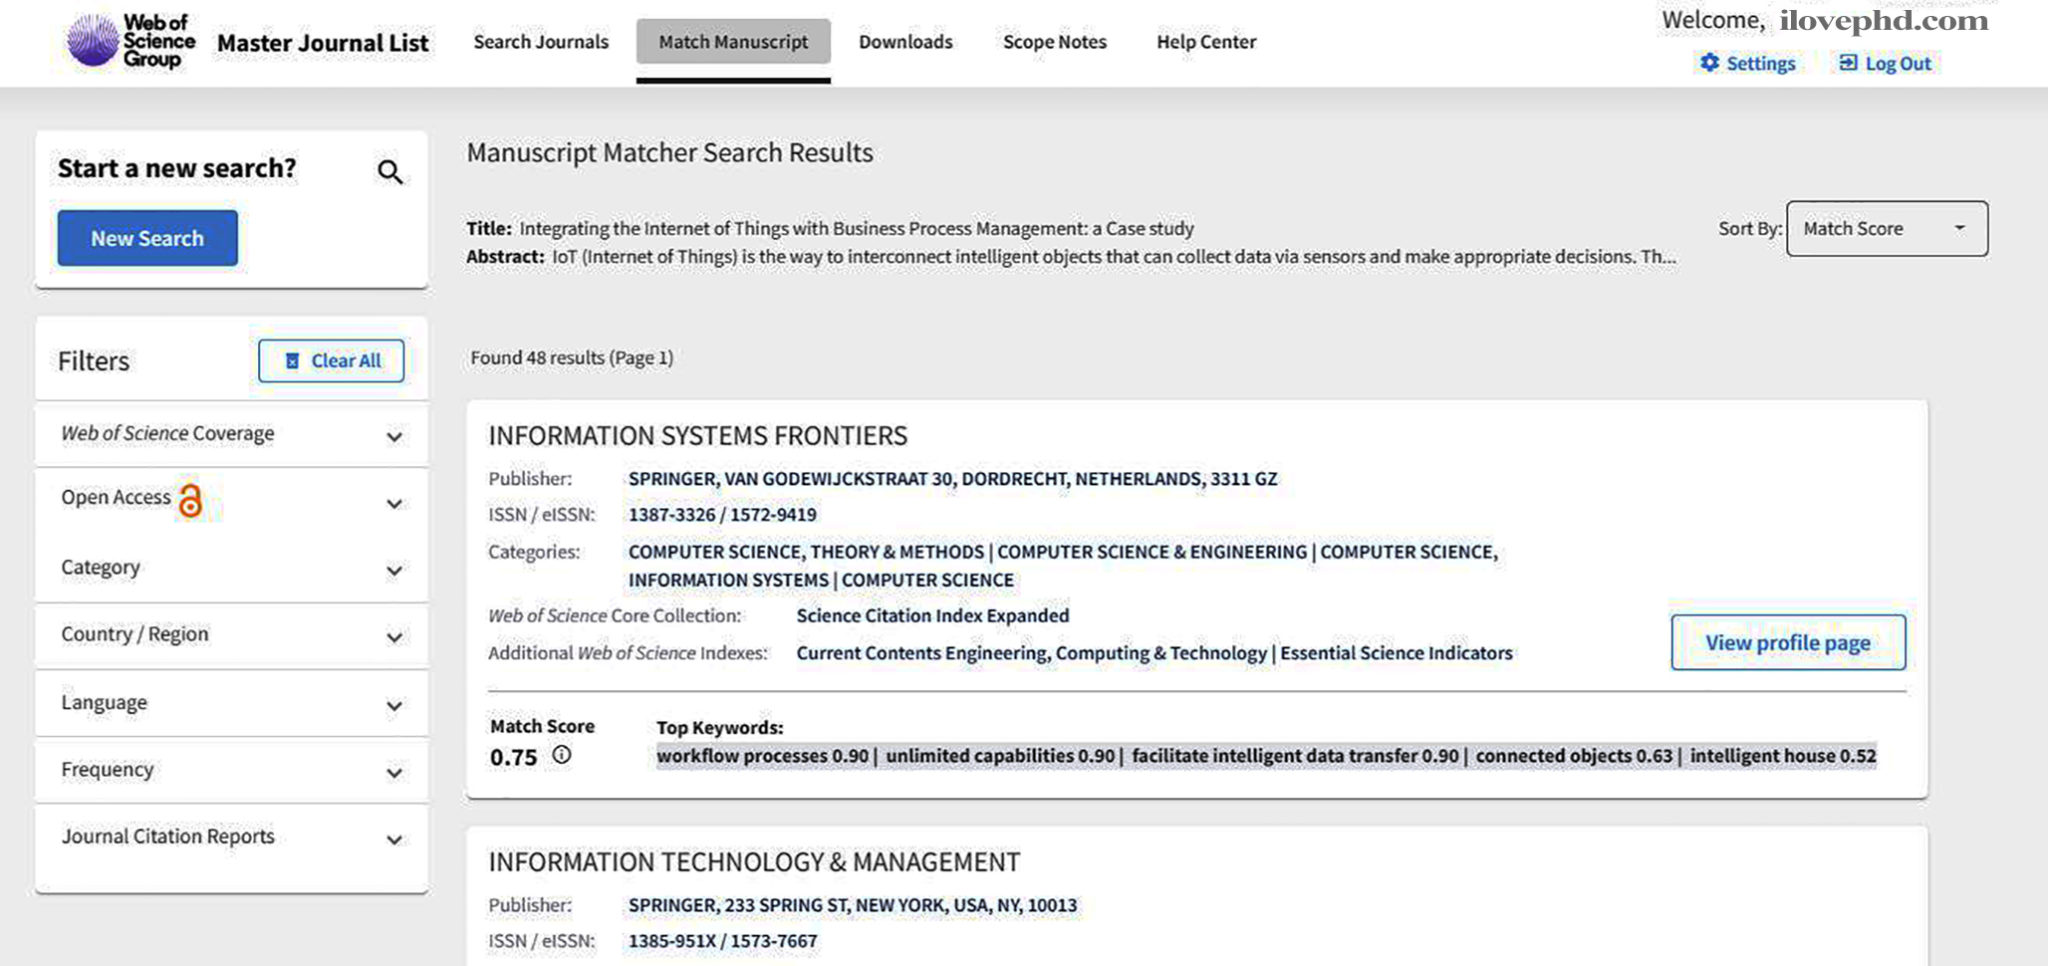Click the Log Out arrow icon
The image size is (2048, 966).
[1848, 63]
